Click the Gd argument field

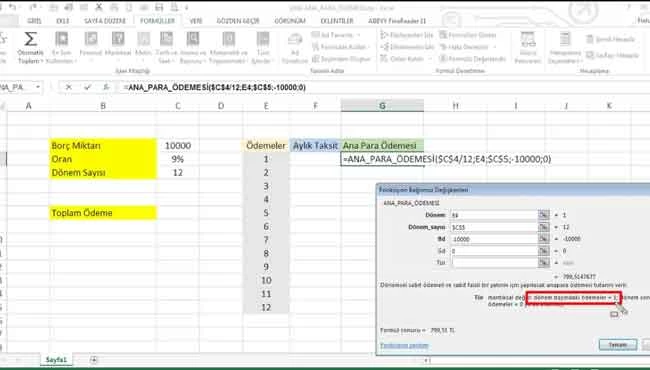point(493,251)
